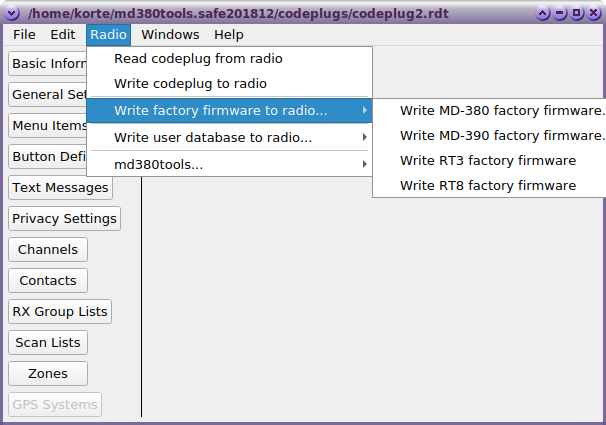
Task: Choose Write RT3 factory firmware
Action: click(488, 160)
